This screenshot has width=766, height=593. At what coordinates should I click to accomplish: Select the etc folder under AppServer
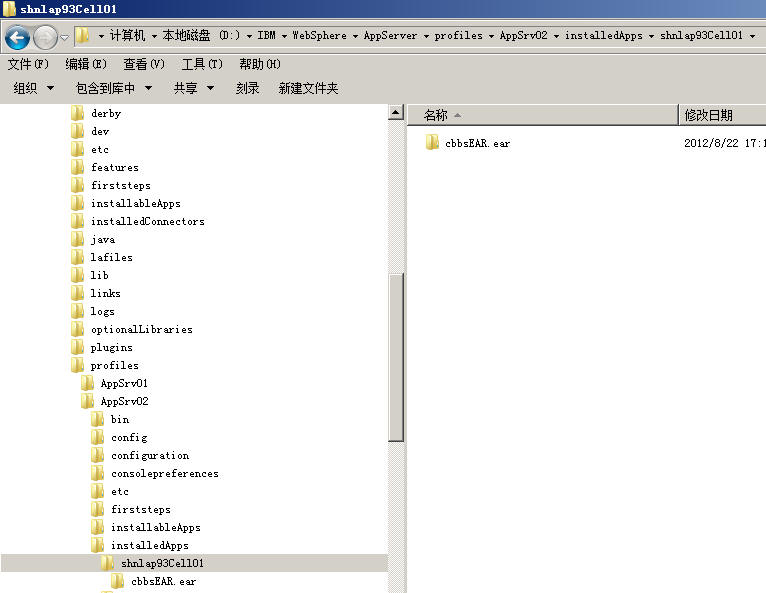point(100,149)
